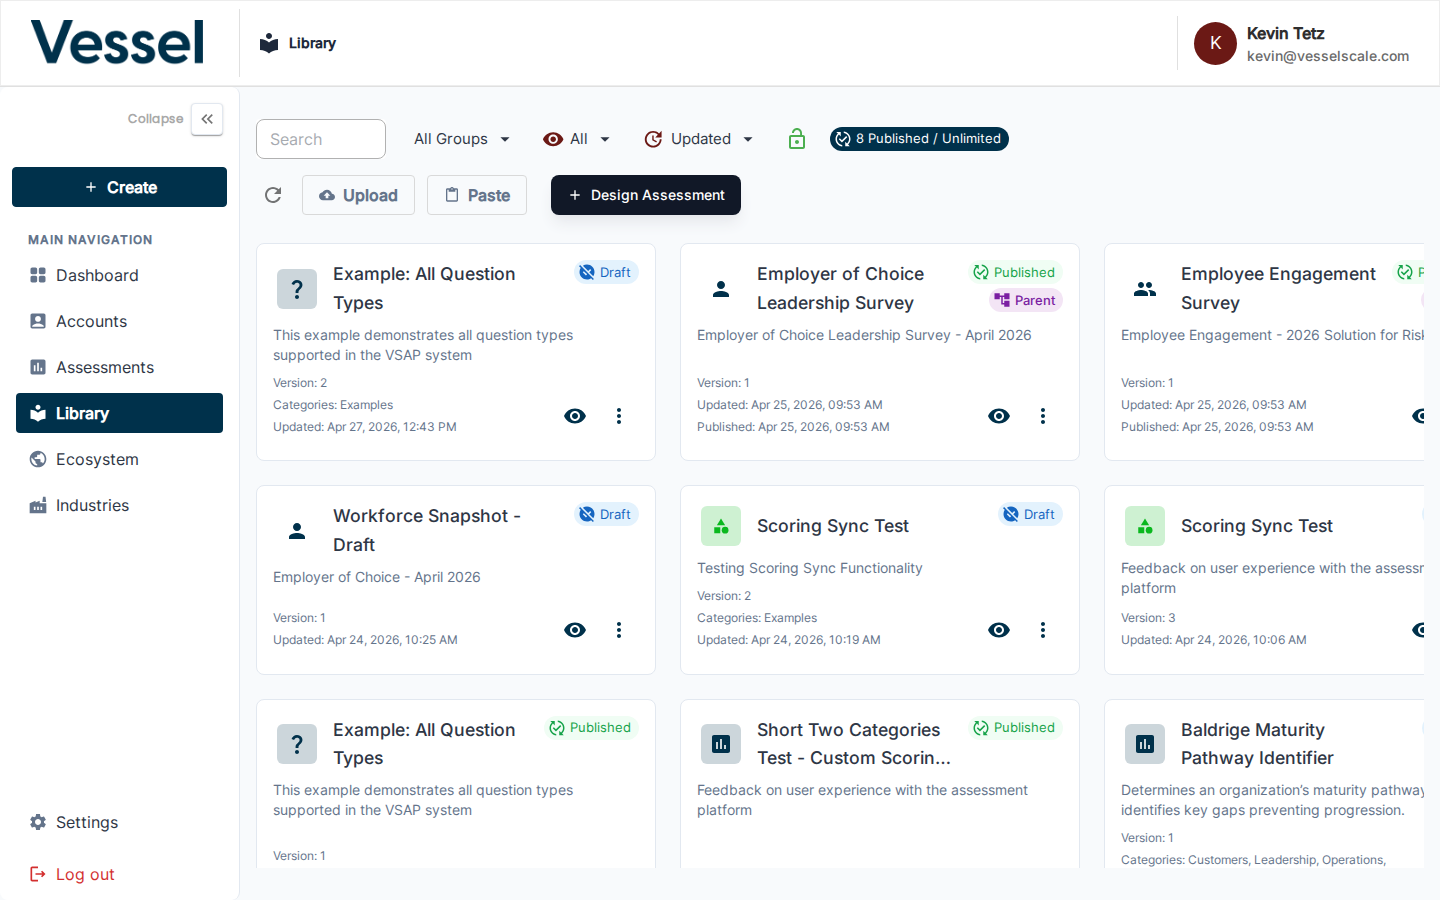Click the Create button
1440x900 pixels.
[x=119, y=187]
